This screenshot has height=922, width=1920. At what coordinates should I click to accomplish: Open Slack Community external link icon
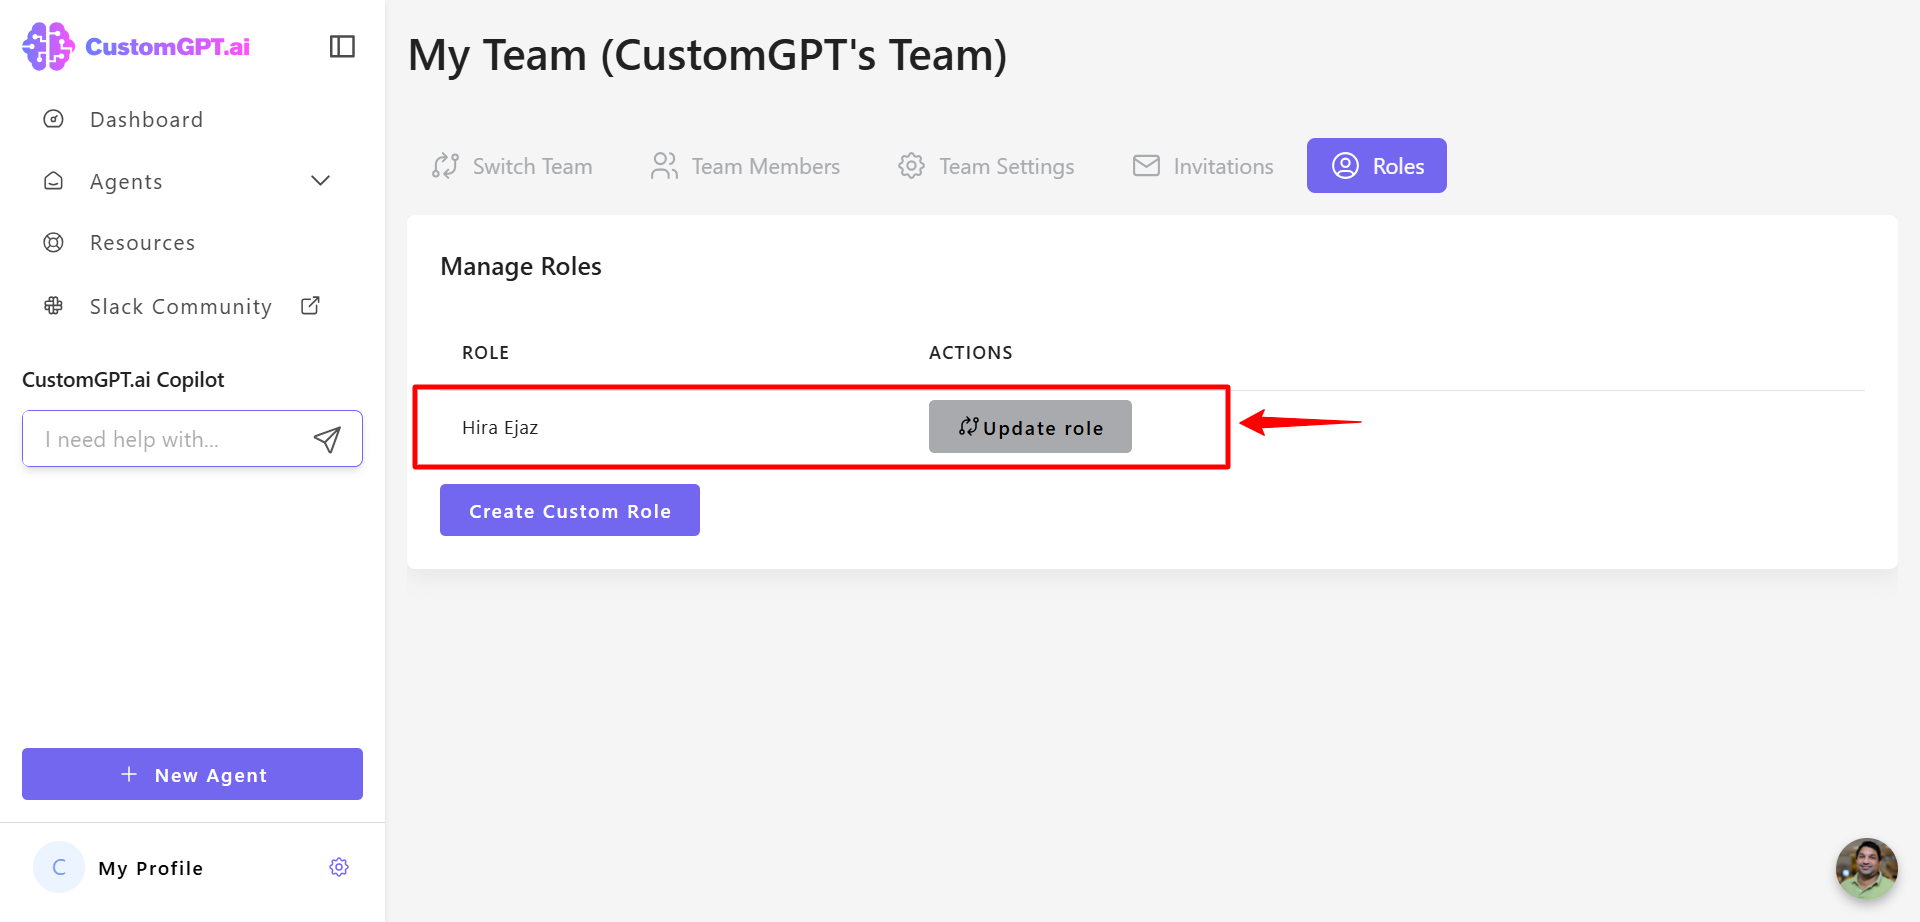(311, 305)
